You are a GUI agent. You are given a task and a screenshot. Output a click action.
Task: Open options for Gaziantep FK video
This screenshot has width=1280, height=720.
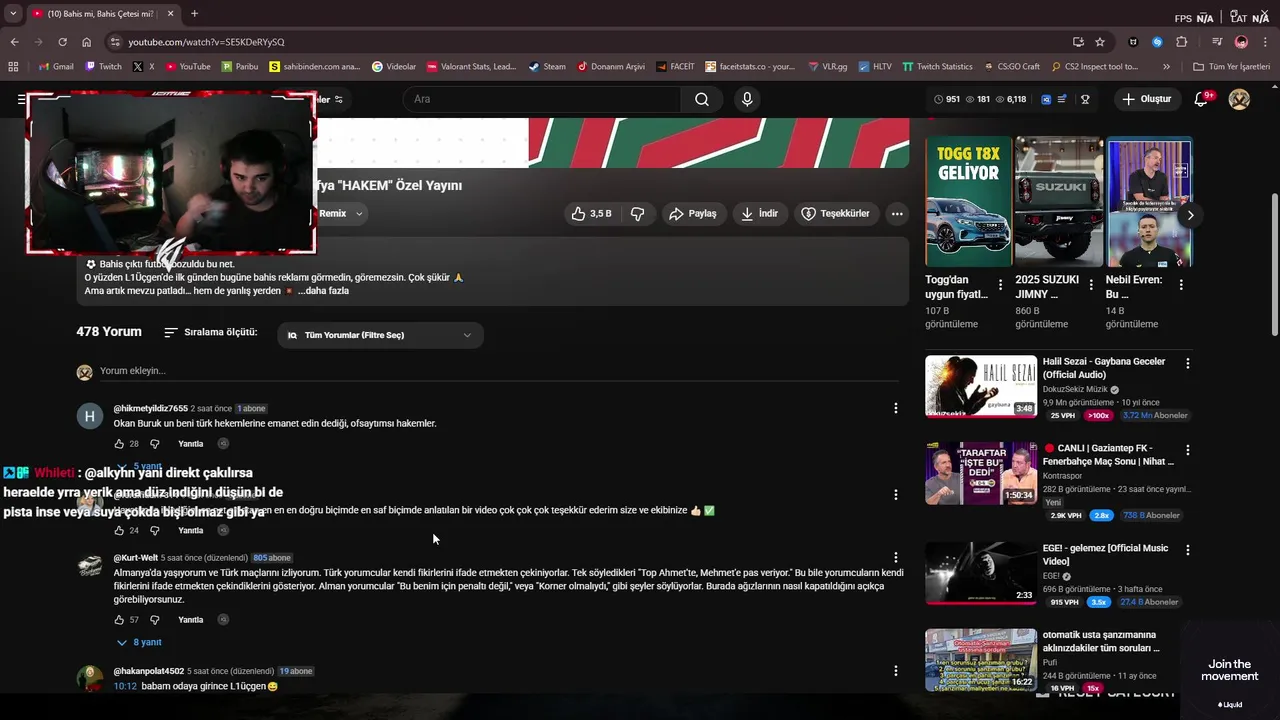(1188, 450)
